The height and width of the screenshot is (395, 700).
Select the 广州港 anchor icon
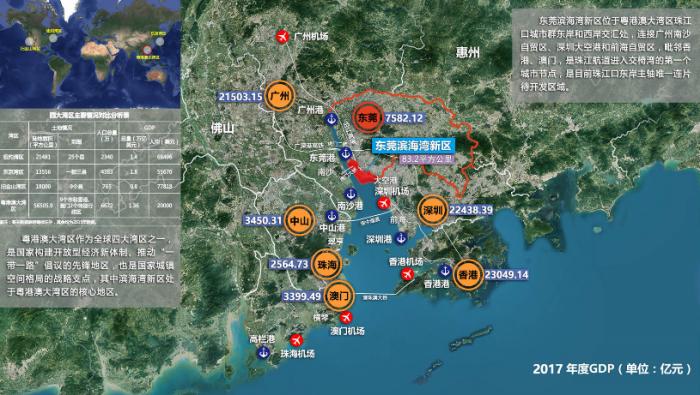pyautogui.click(x=331, y=119)
